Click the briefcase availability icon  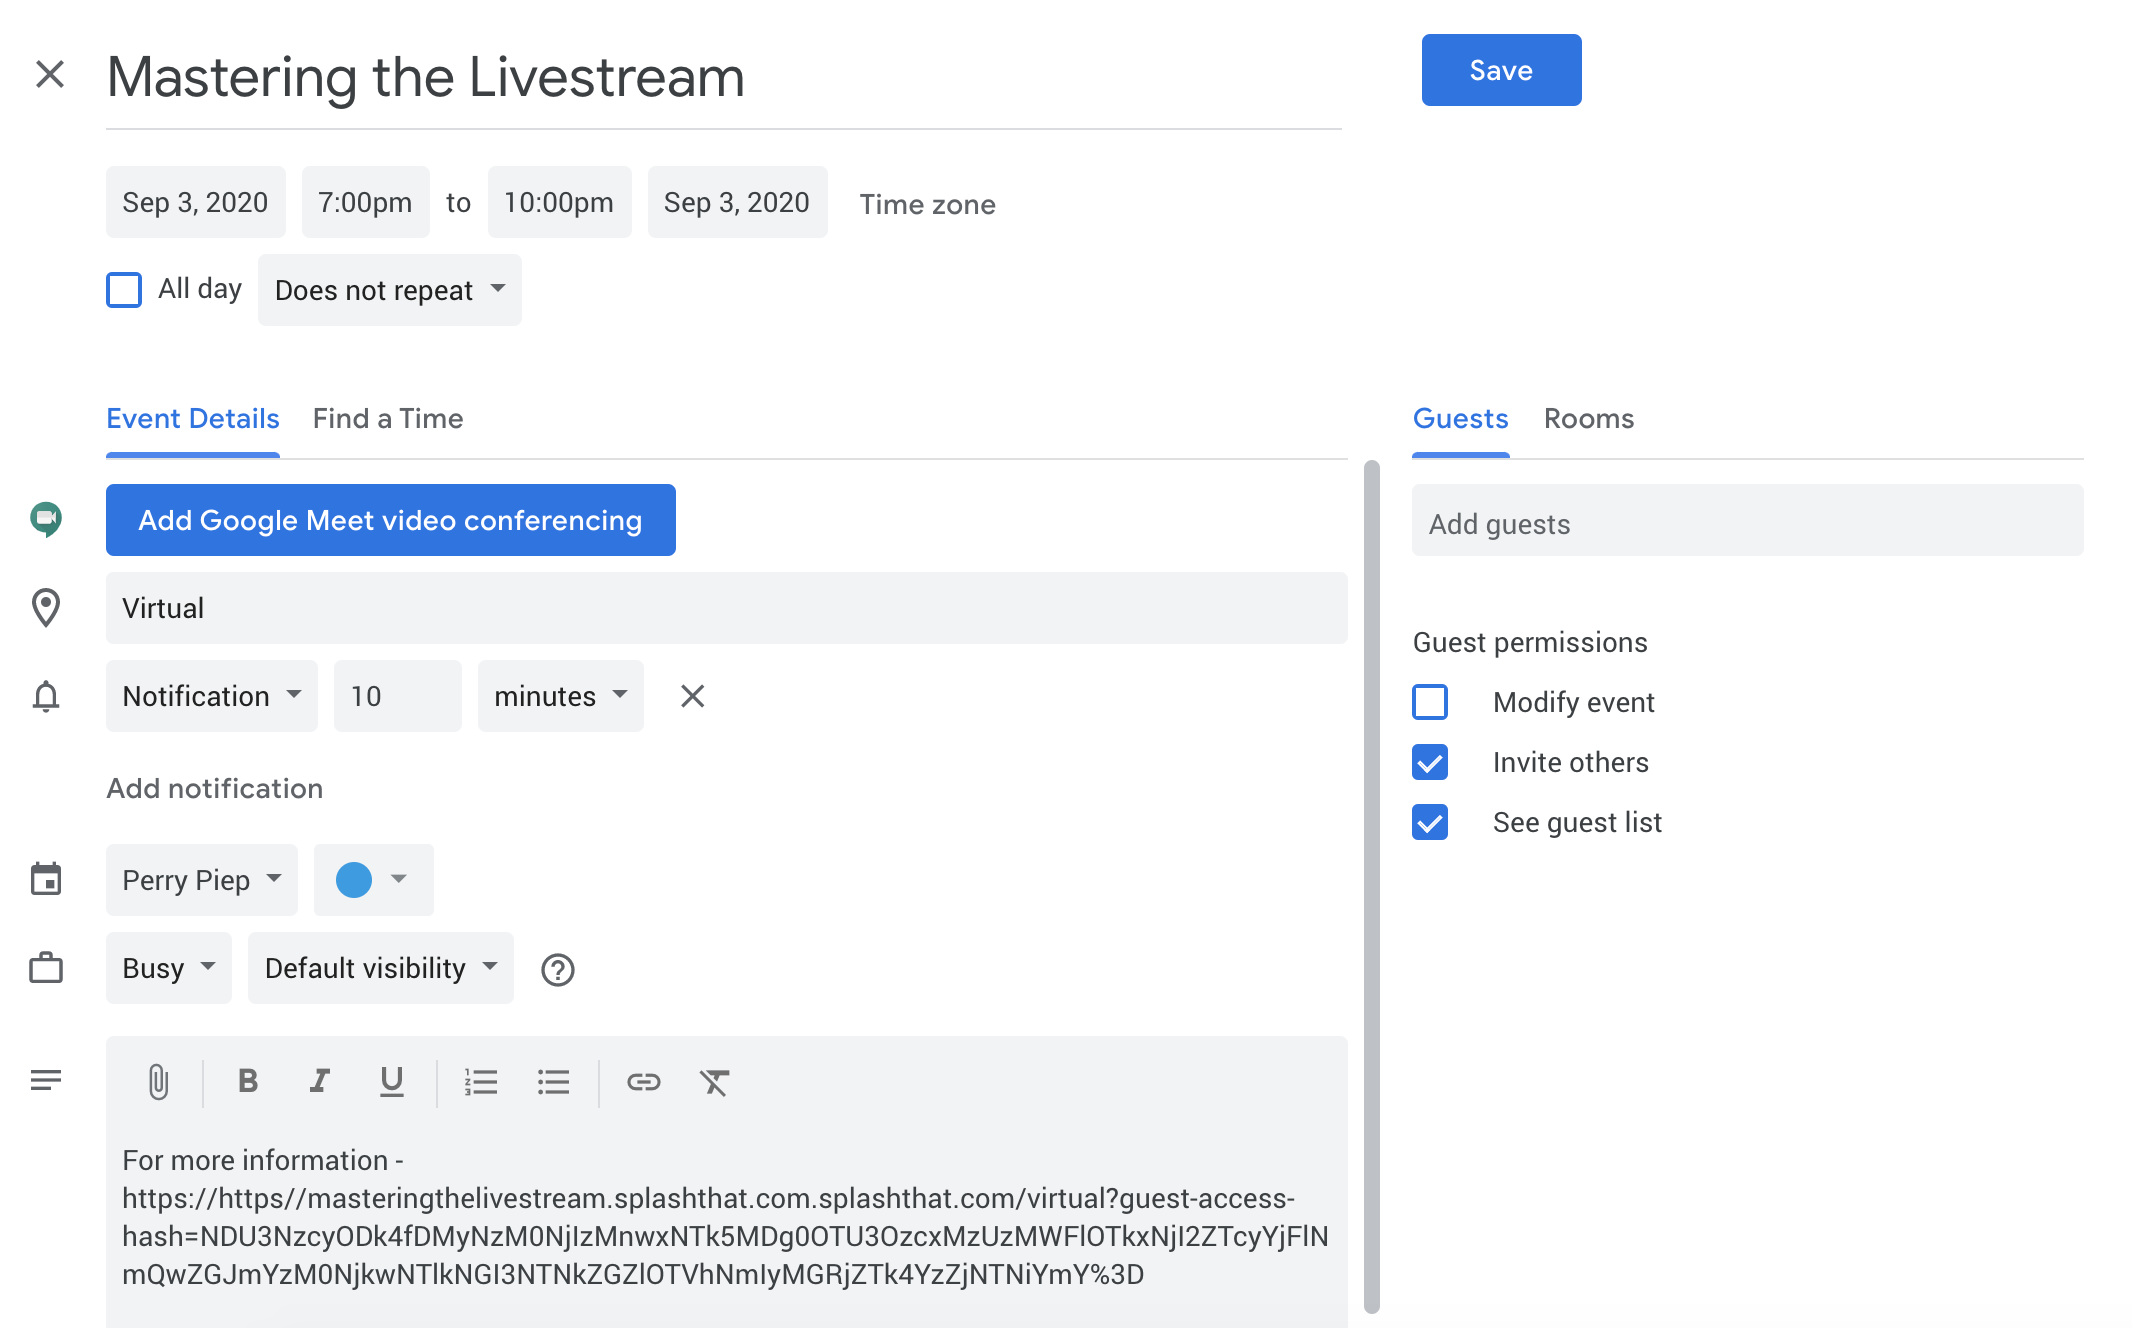(x=46, y=968)
